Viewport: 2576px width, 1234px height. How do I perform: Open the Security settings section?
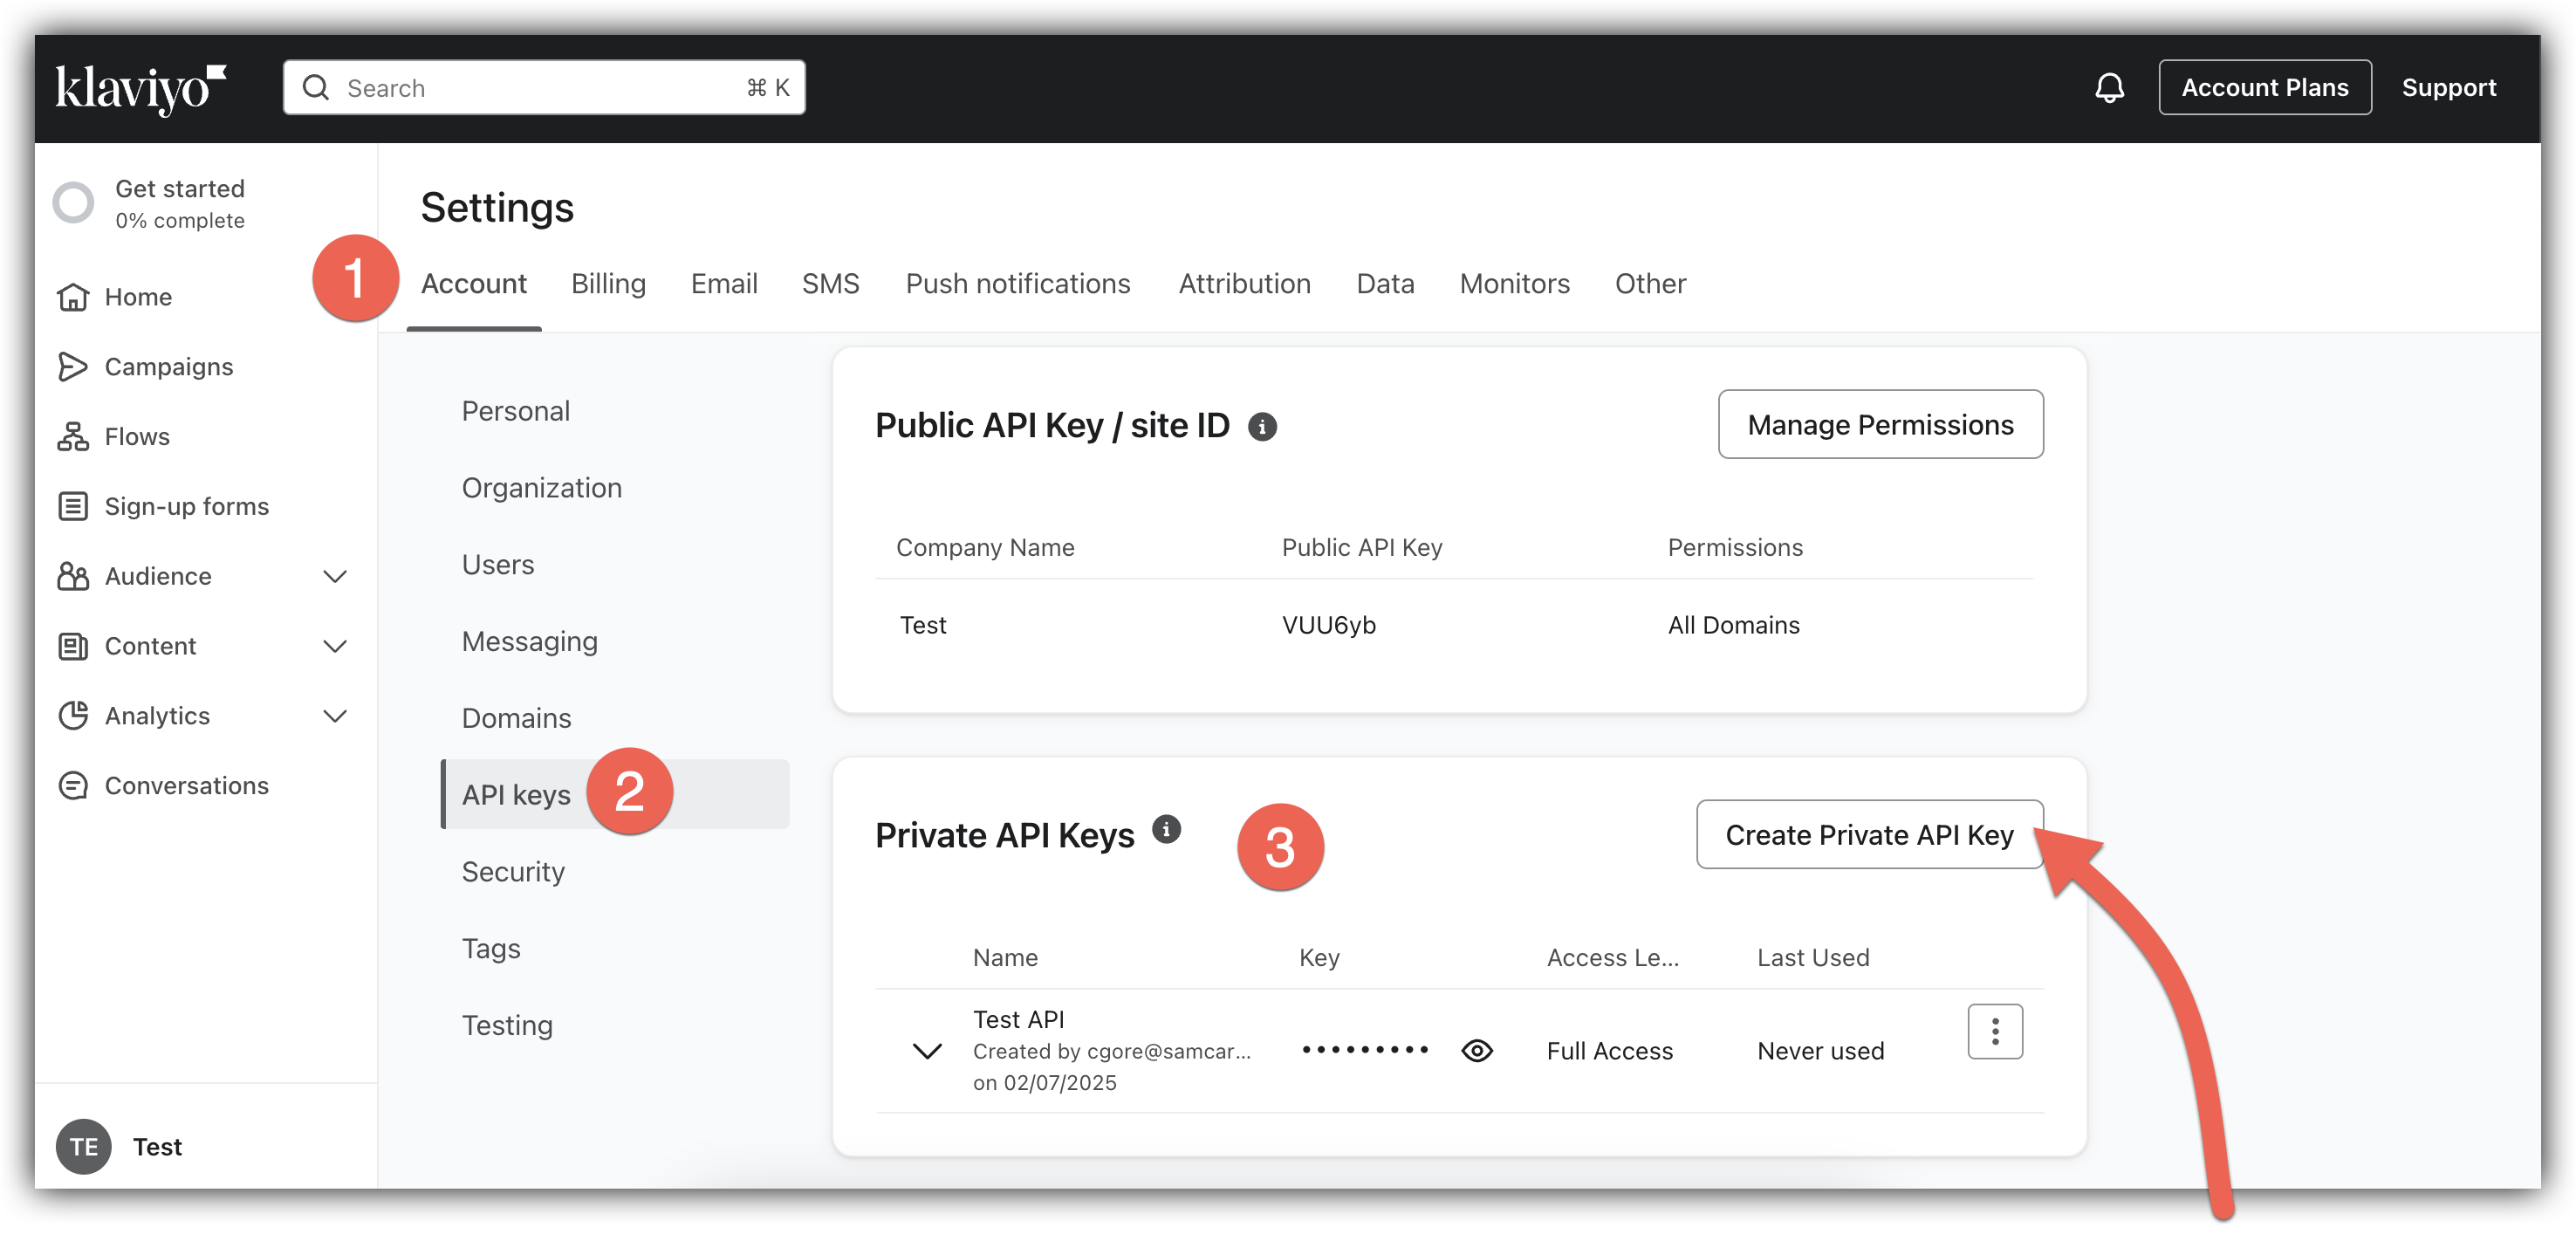[513, 872]
